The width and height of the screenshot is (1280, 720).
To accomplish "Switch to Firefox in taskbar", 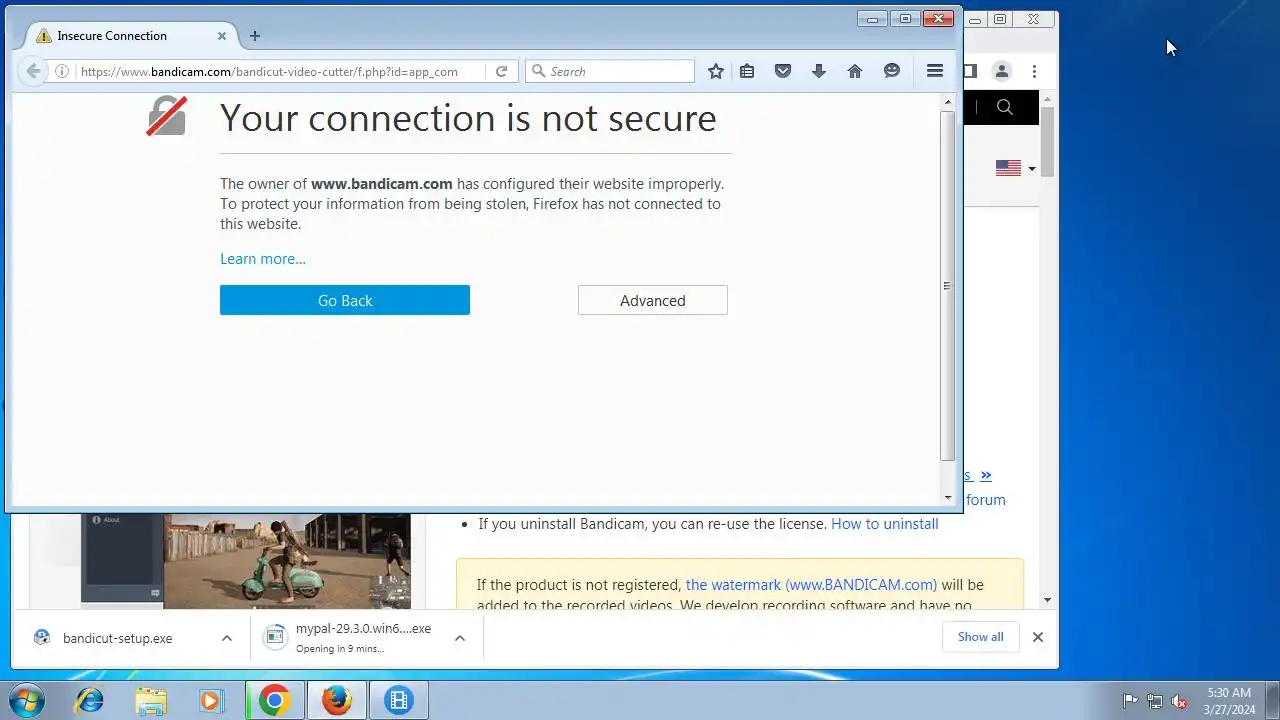I will (337, 700).
